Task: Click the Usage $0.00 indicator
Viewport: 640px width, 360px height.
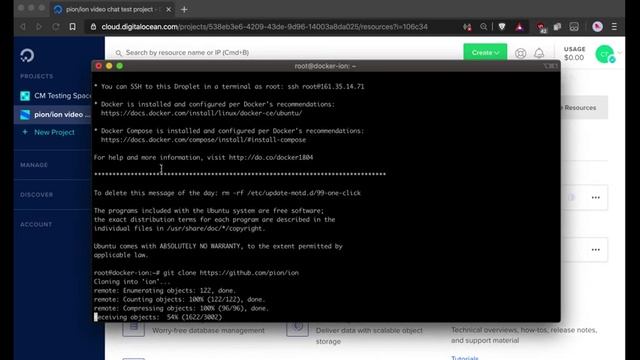Action: [x=574, y=53]
